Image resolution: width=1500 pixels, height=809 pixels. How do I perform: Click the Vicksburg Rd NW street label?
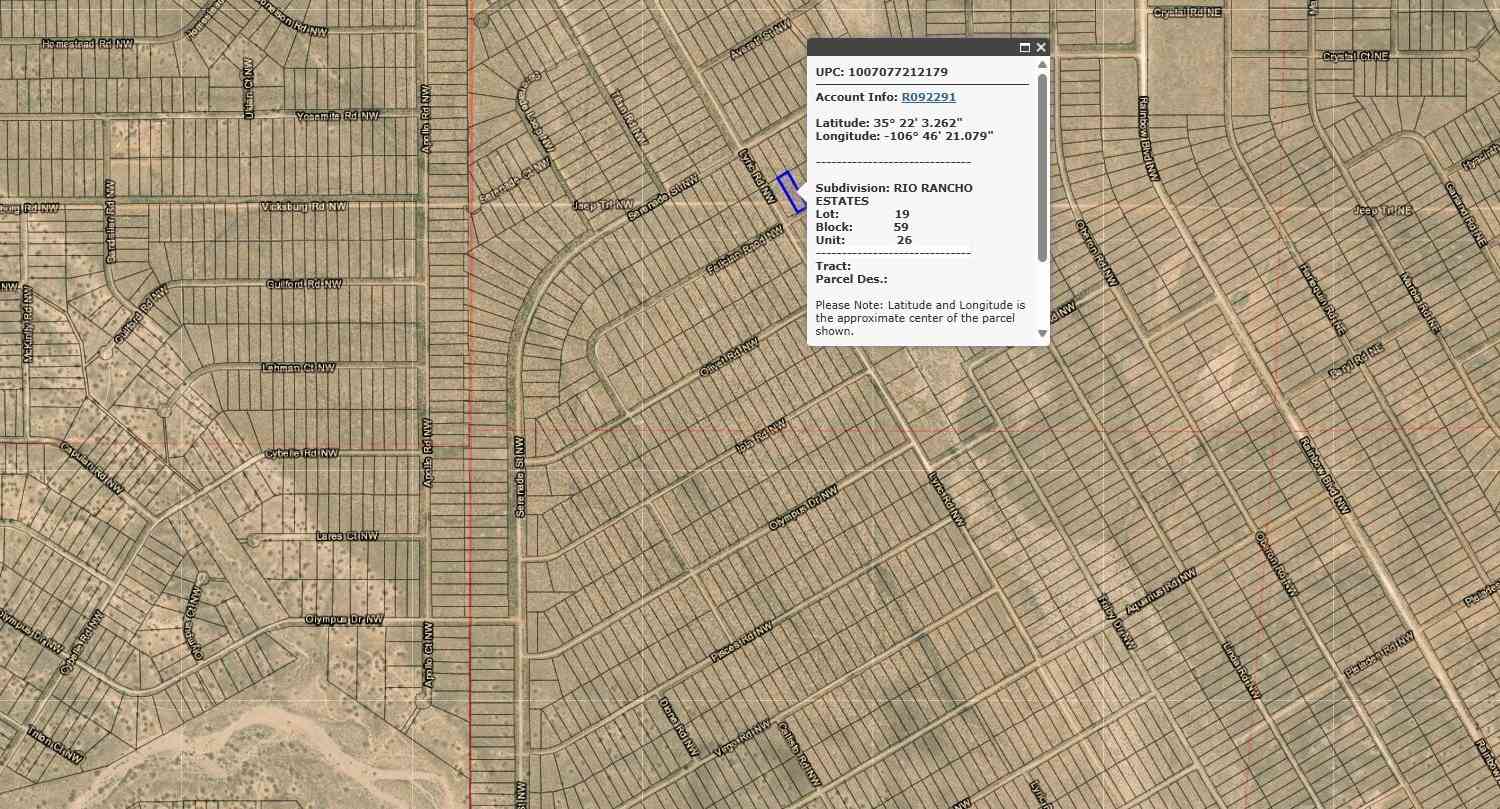pyautogui.click(x=303, y=206)
